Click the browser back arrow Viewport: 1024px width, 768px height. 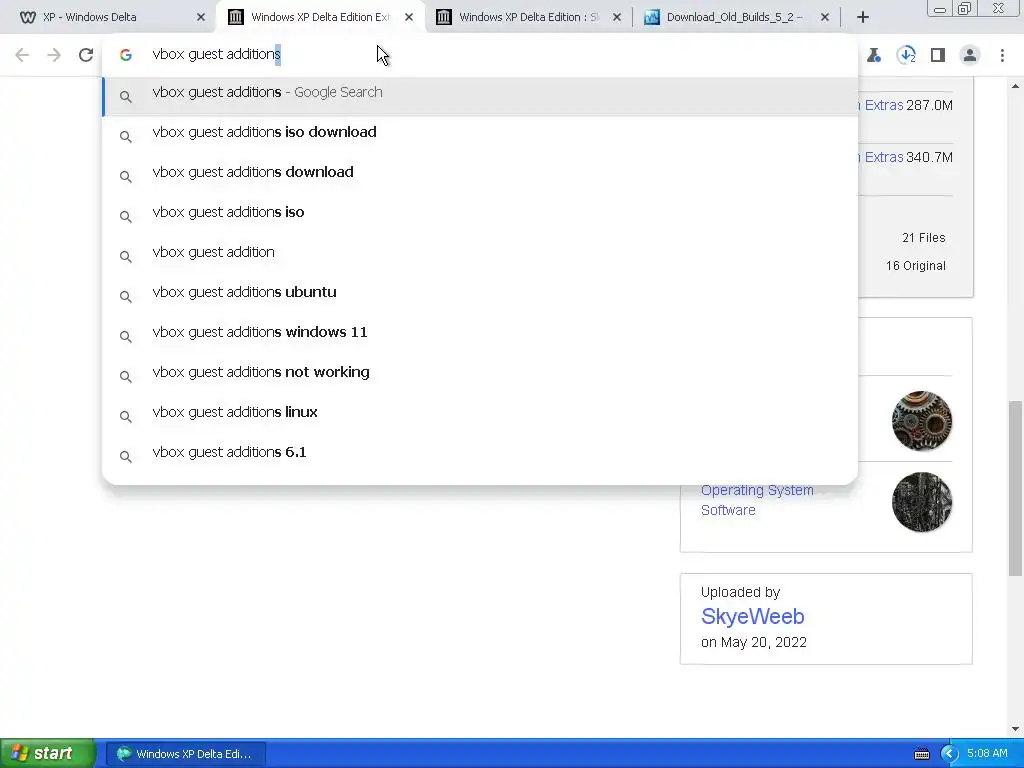22,55
